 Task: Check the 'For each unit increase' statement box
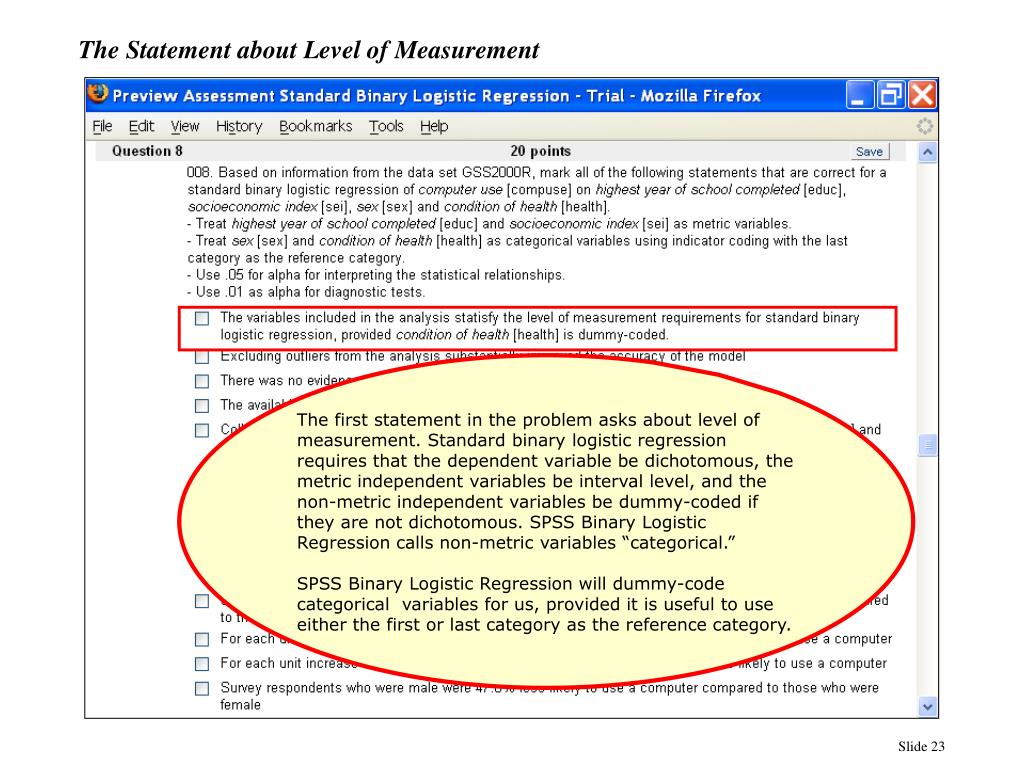click(202, 664)
